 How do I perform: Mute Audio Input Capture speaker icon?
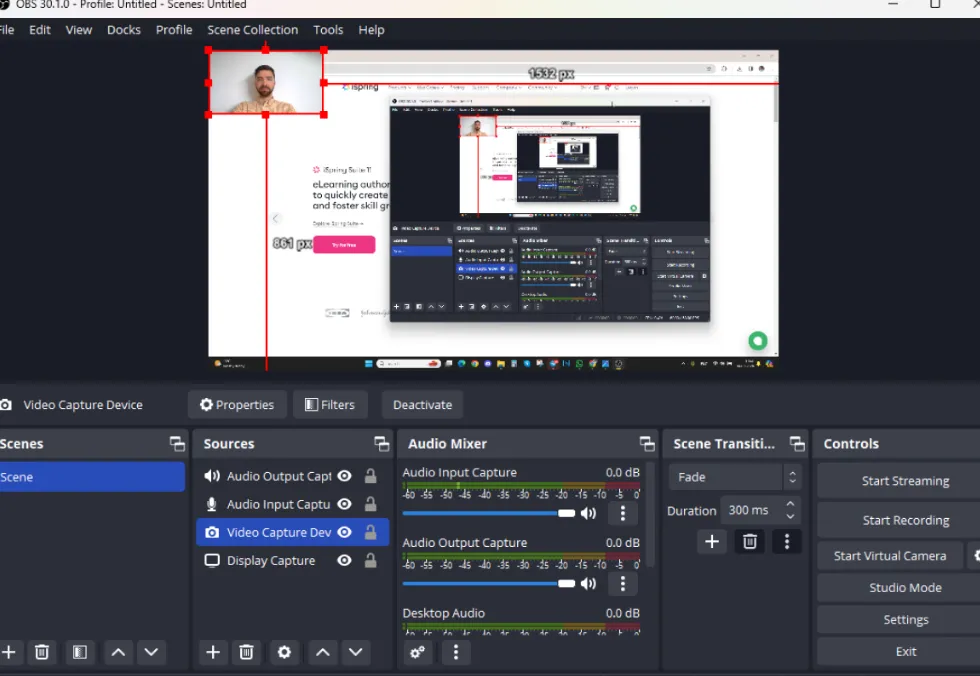click(x=588, y=513)
